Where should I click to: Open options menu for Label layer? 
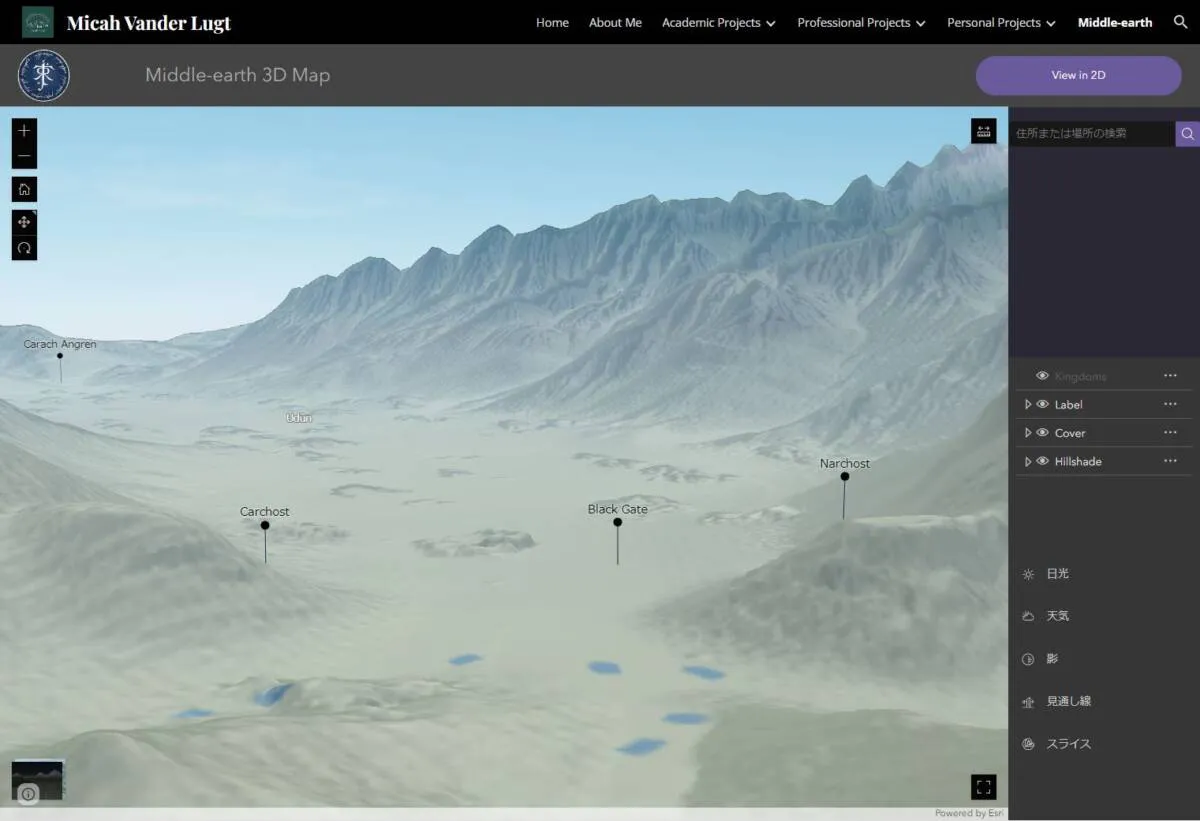pos(1170,404)
